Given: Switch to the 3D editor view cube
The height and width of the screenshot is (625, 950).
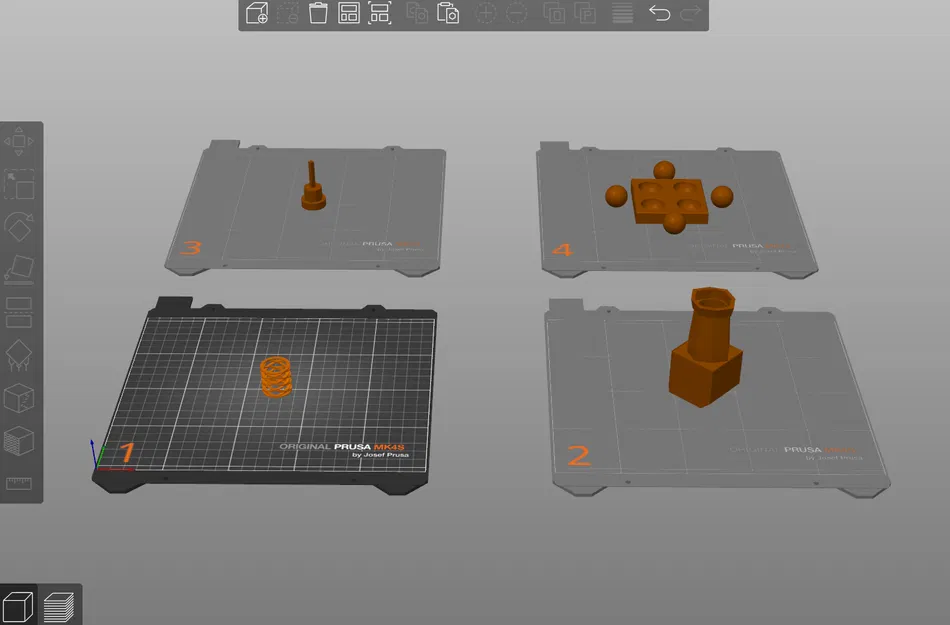Looking at the screenshot, I should (x=18, y=606).
